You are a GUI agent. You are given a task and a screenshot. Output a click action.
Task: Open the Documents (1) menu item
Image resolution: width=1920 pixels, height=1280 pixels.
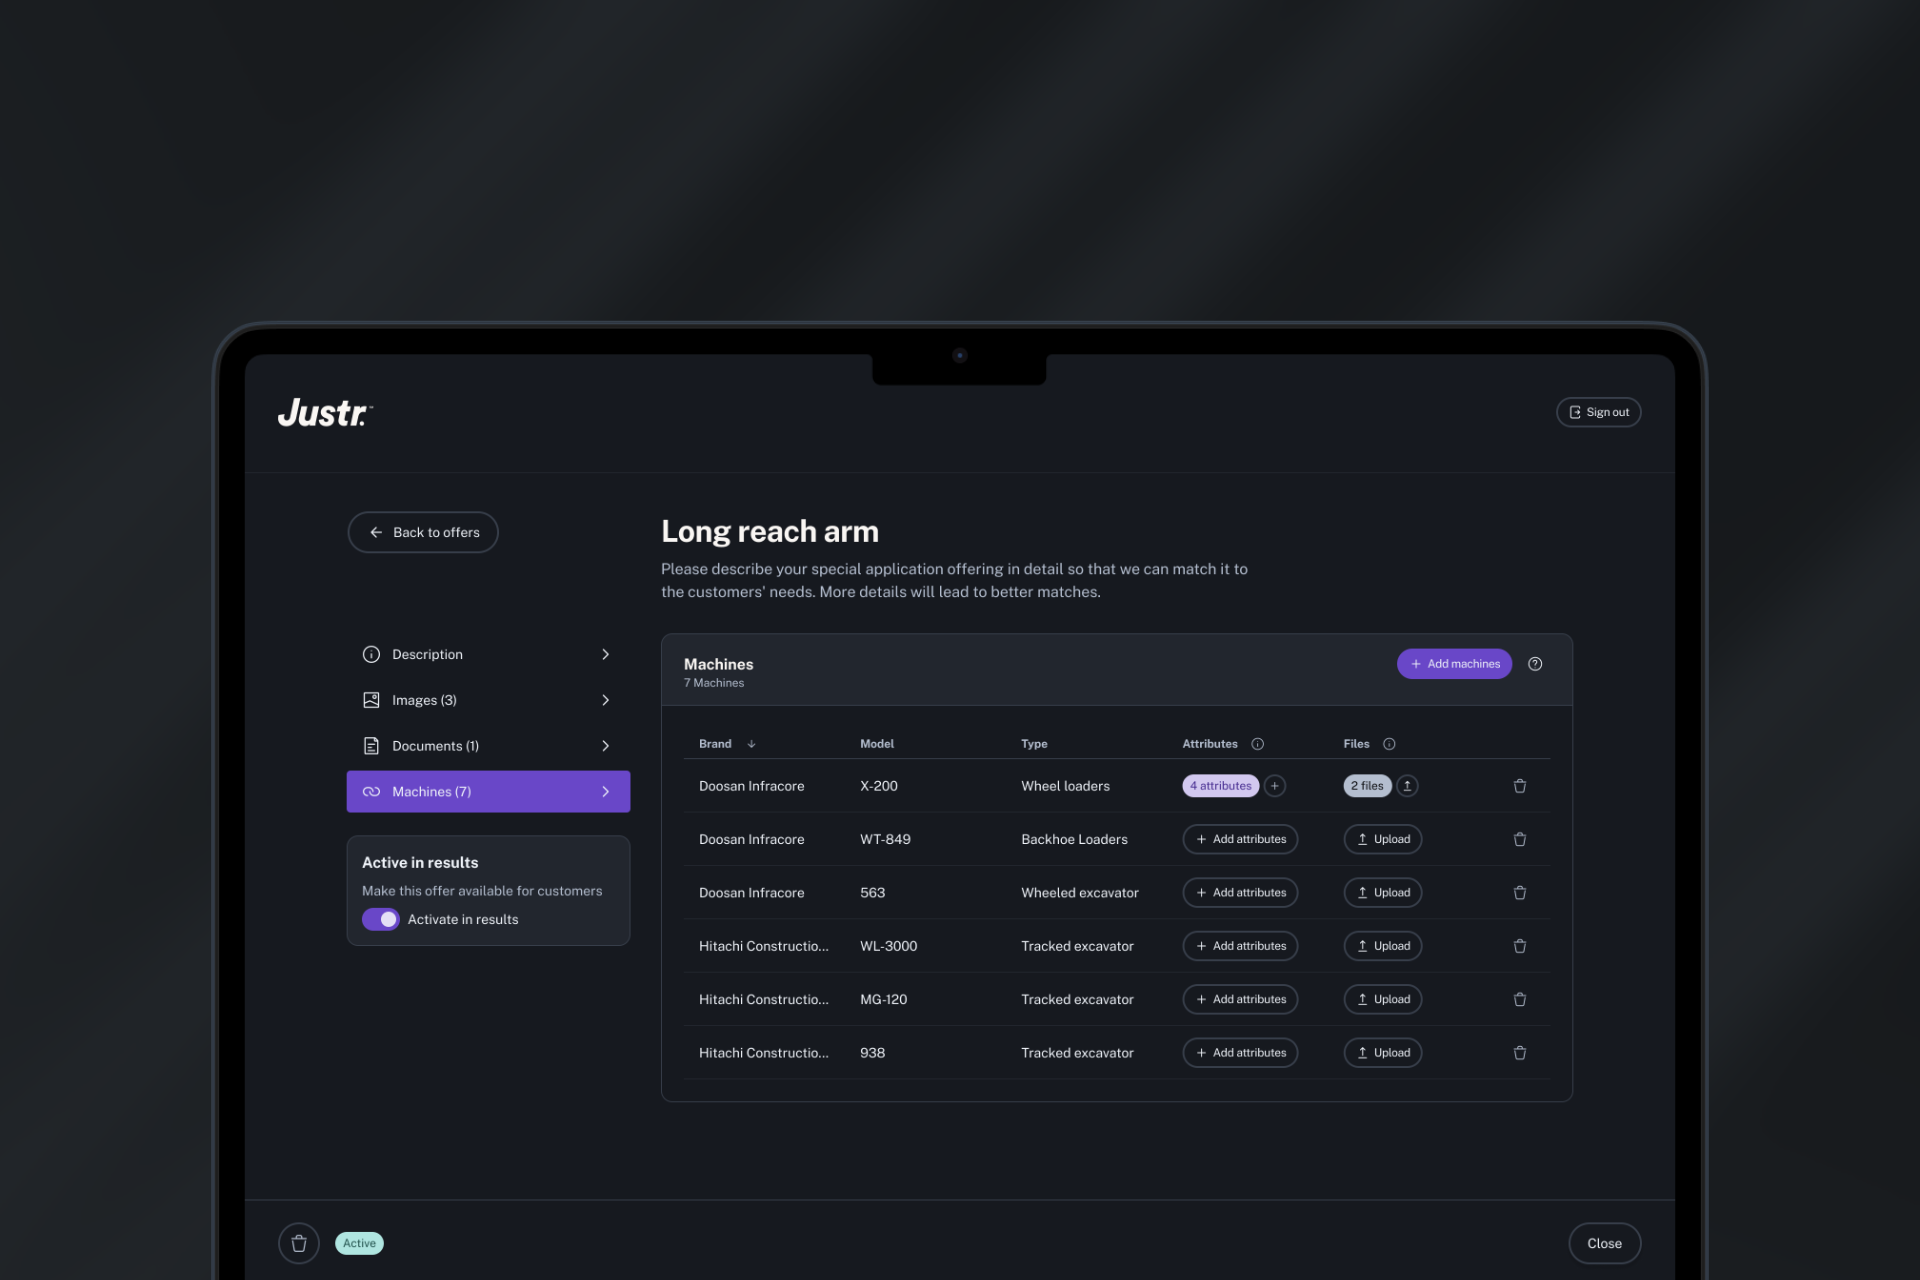click(x=436, y=746)
